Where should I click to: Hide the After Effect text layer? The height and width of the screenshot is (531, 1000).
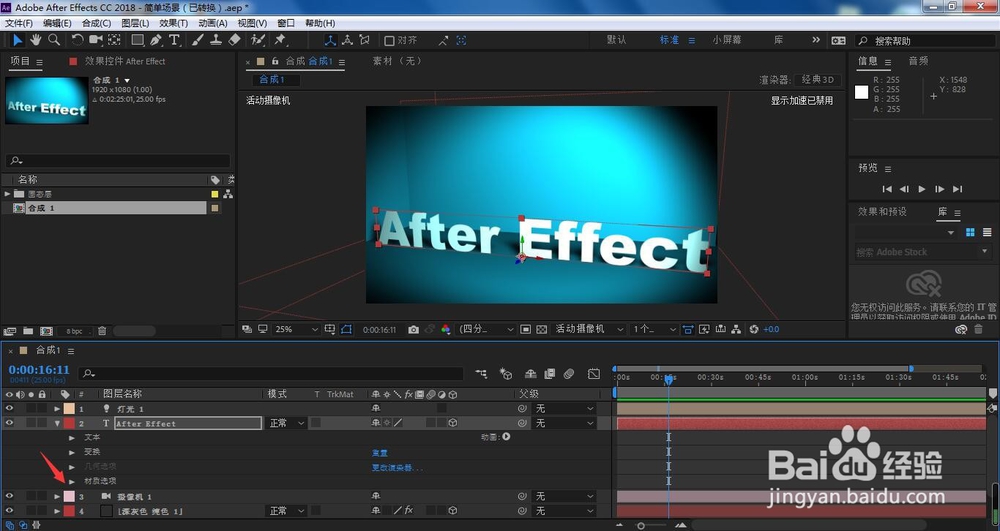(9, 423)
